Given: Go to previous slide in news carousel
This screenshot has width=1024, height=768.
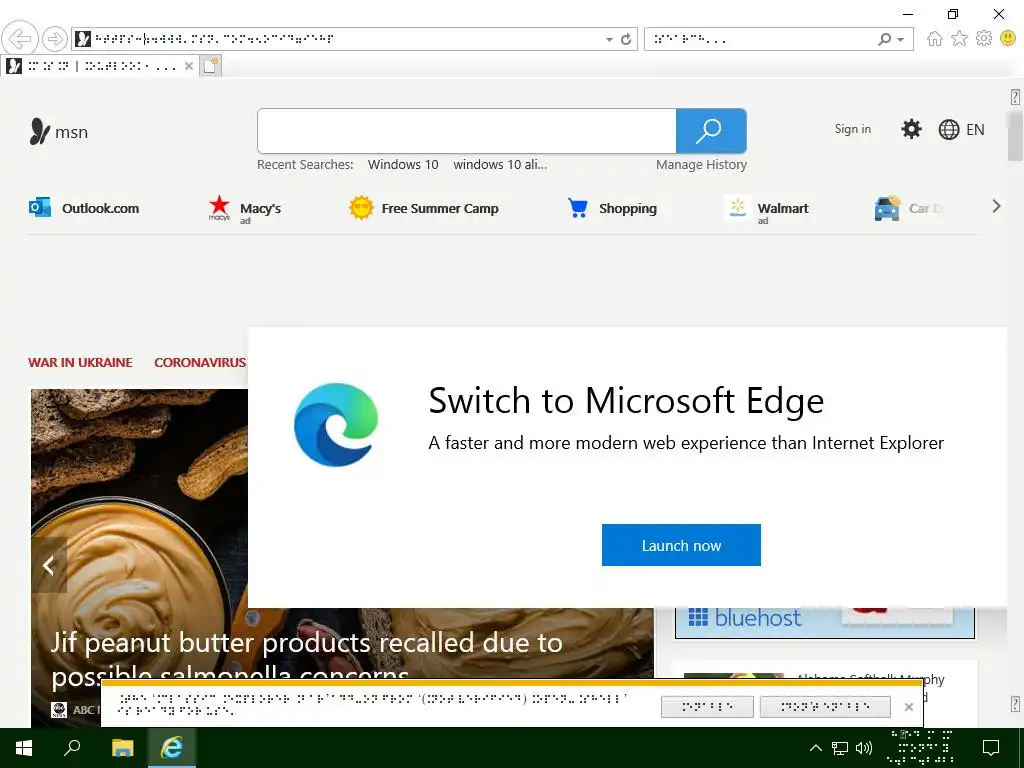Looking at the screenshot, I should [49, 565].
